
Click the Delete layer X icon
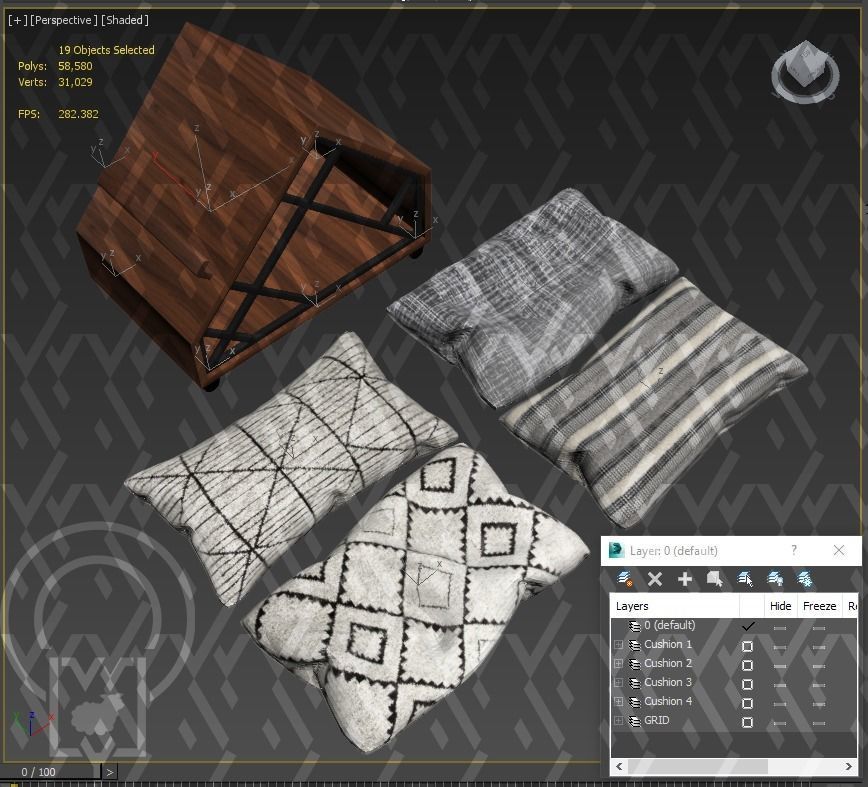655,579
